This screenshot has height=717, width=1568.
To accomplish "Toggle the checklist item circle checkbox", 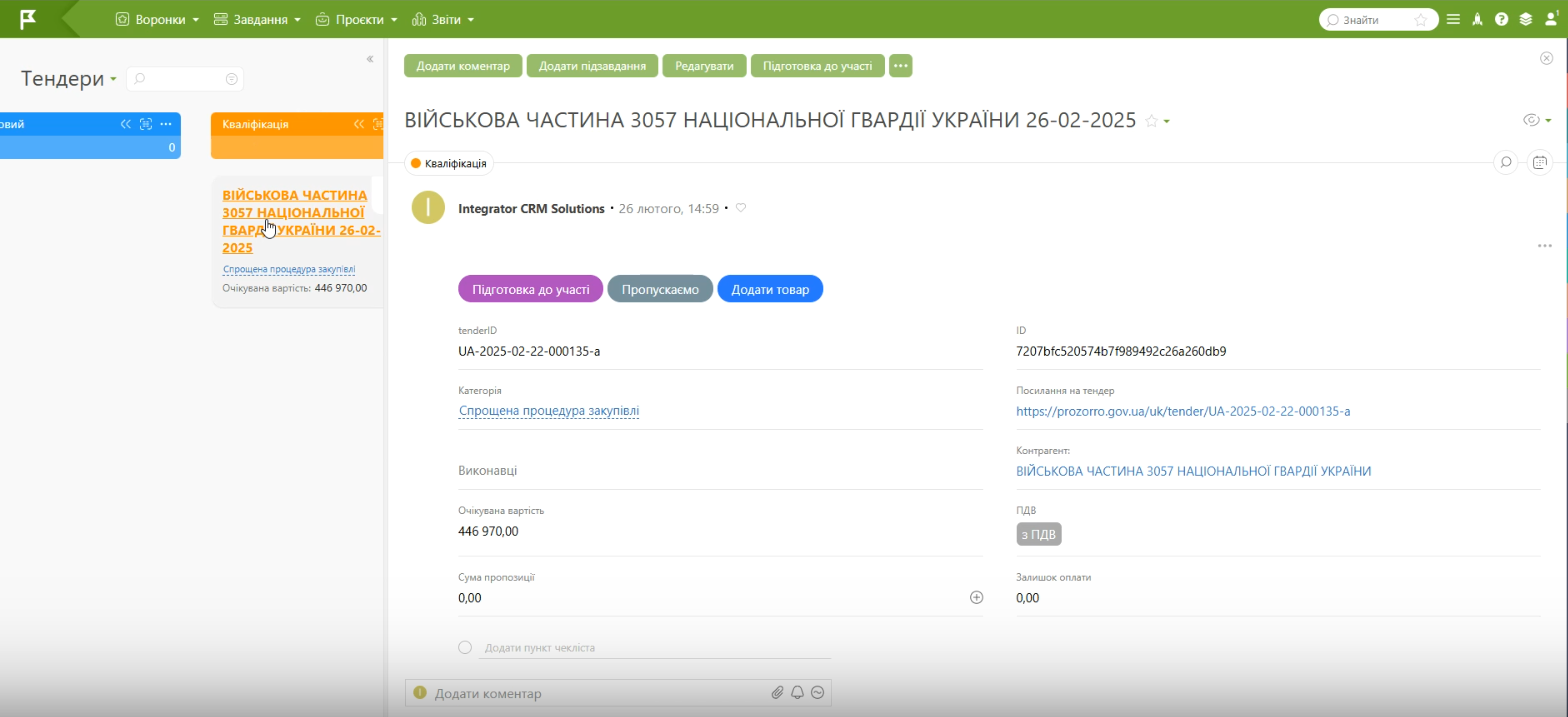I will (x=465, y=647).
